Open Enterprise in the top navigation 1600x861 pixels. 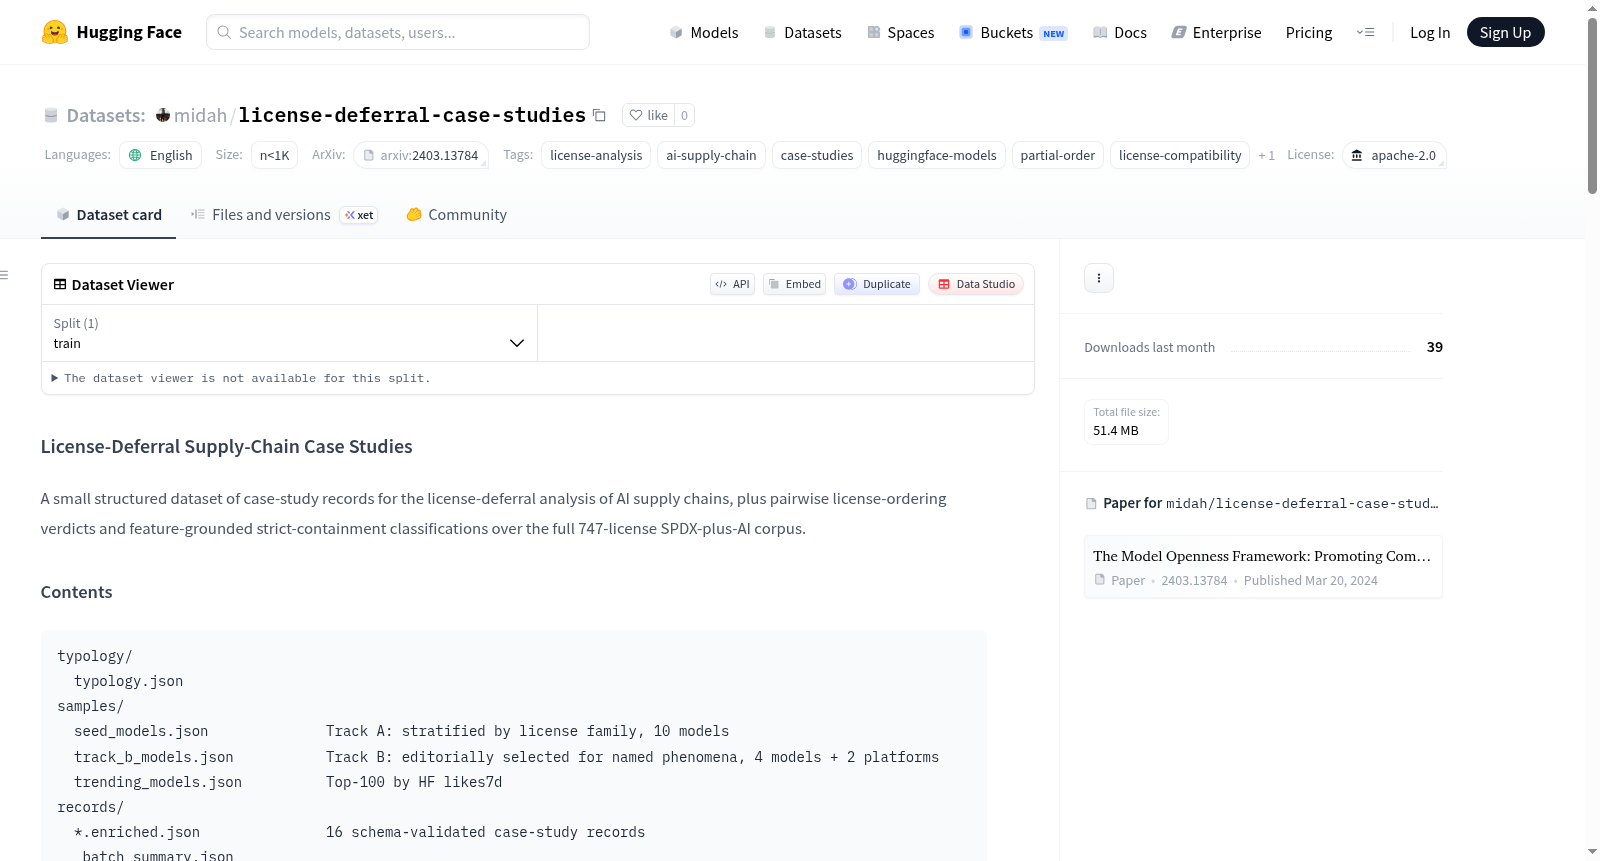tap(1216, 32)
